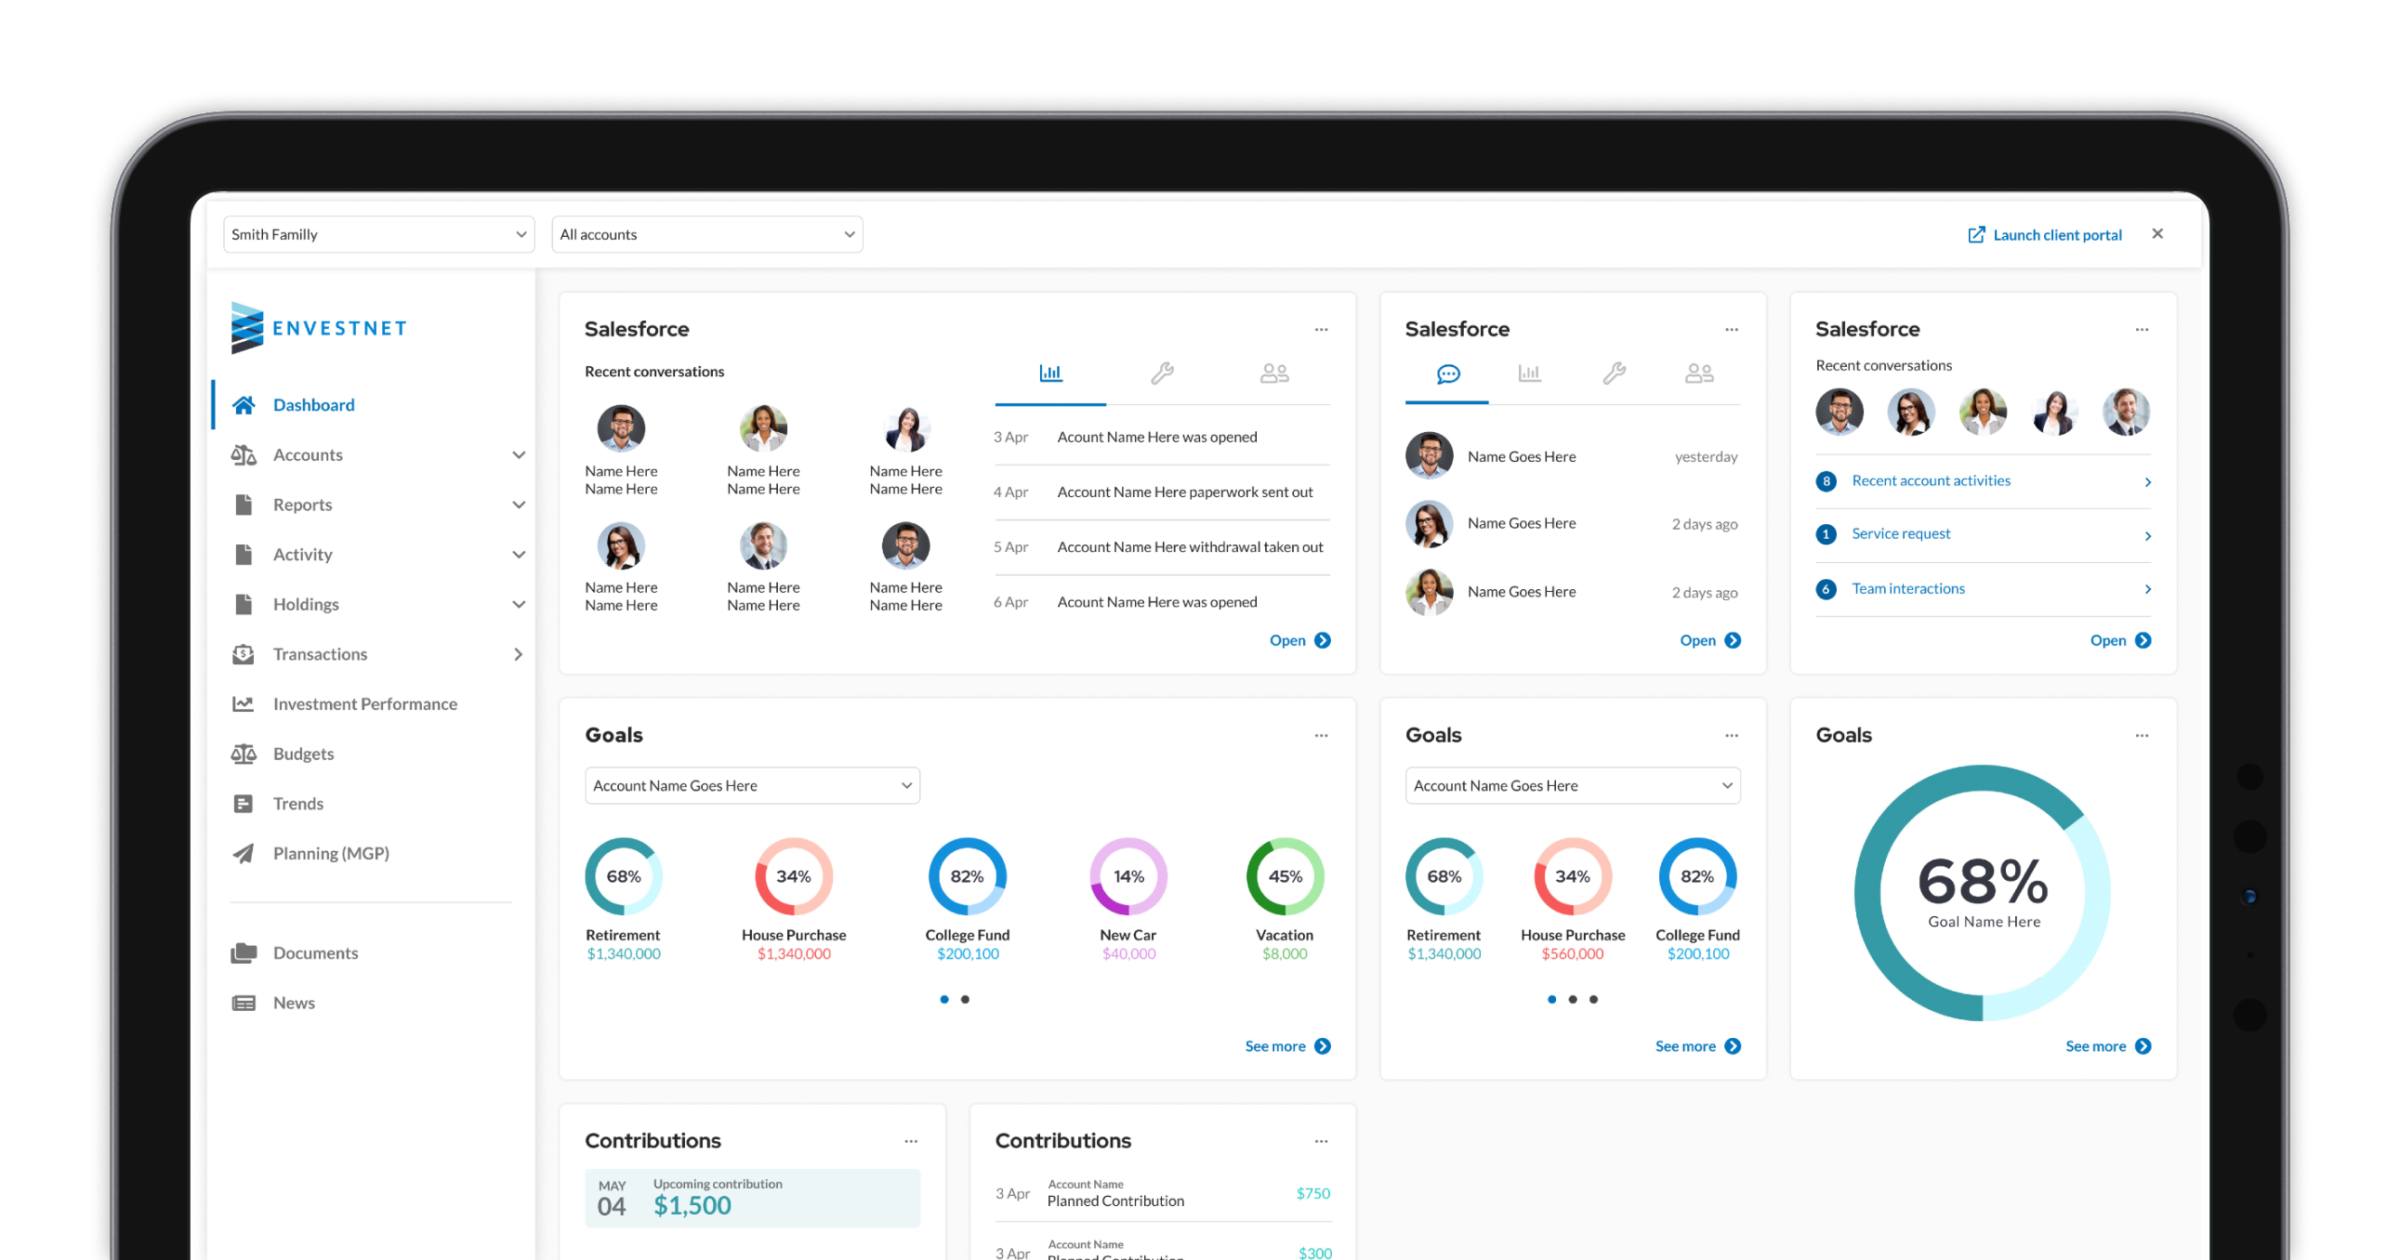
Task: Switch to bar chart tab in first Salesforce card
Action: tap(1050, 374)
